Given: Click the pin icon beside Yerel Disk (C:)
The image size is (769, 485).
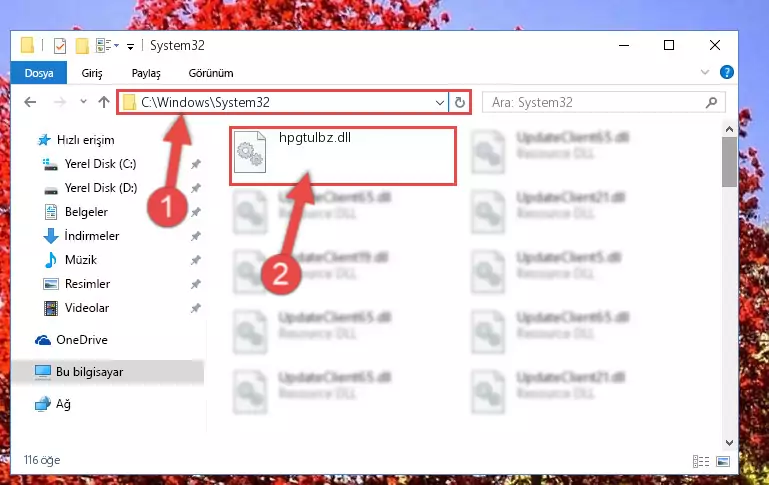Looking at the screenshot, I should click(196, 164).
